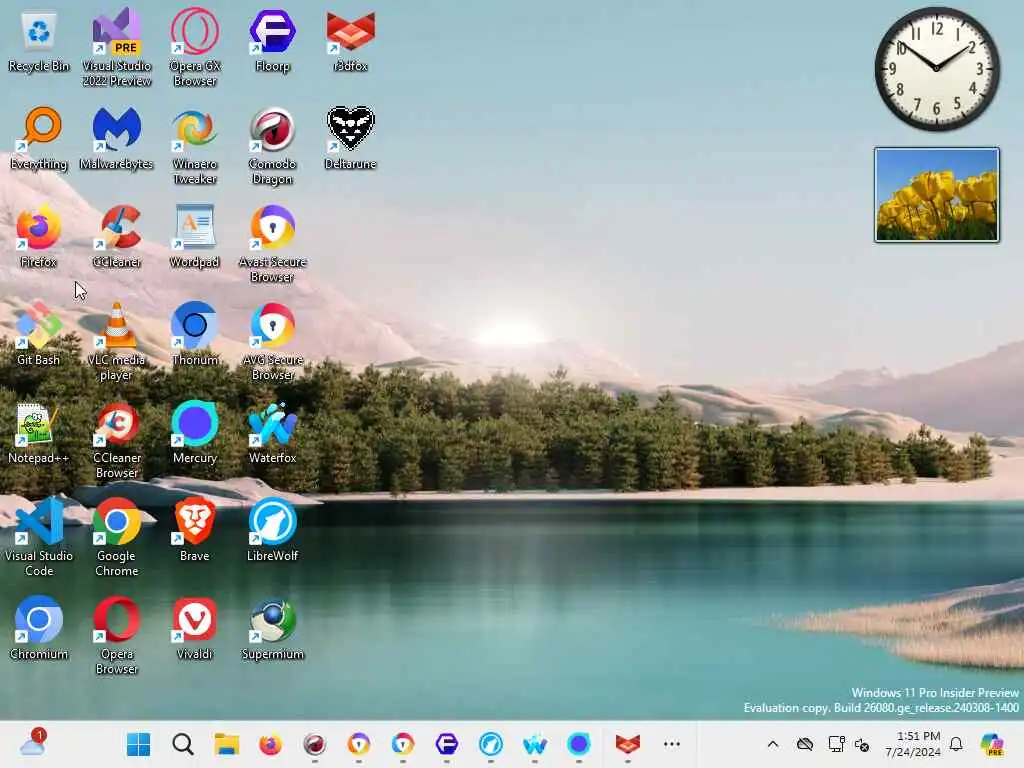Select the Google Chrome desktop shortcut

click(x=116, y=537)
